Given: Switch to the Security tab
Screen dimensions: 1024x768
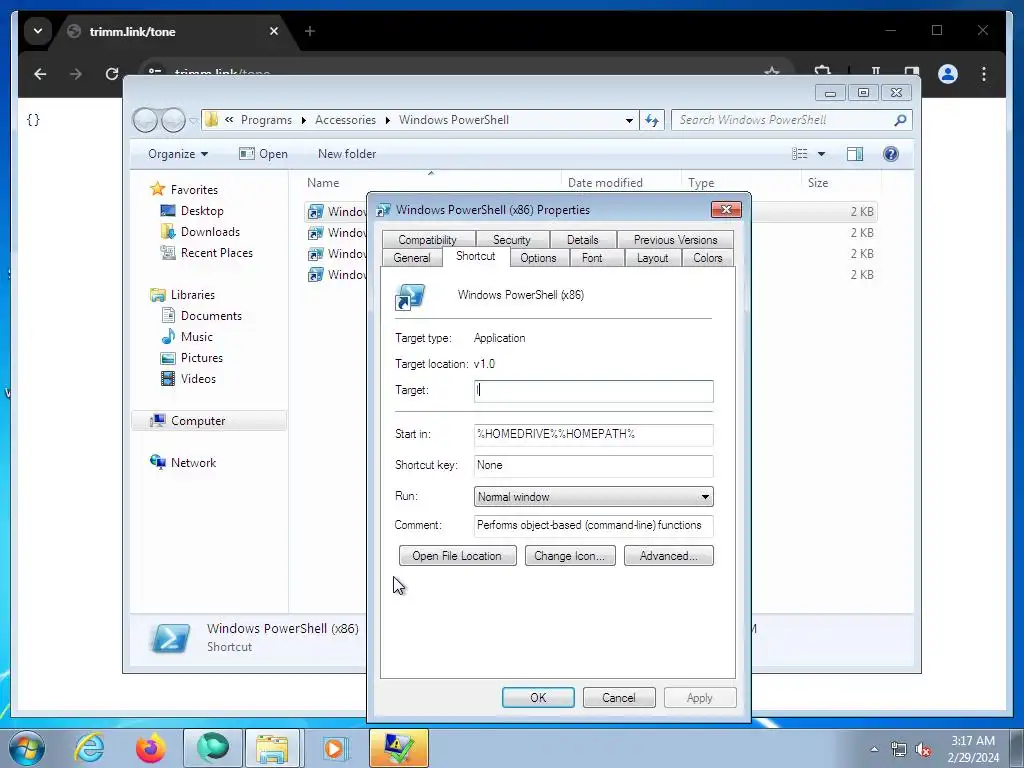Looking at the screenshot, I should point(512,240).
